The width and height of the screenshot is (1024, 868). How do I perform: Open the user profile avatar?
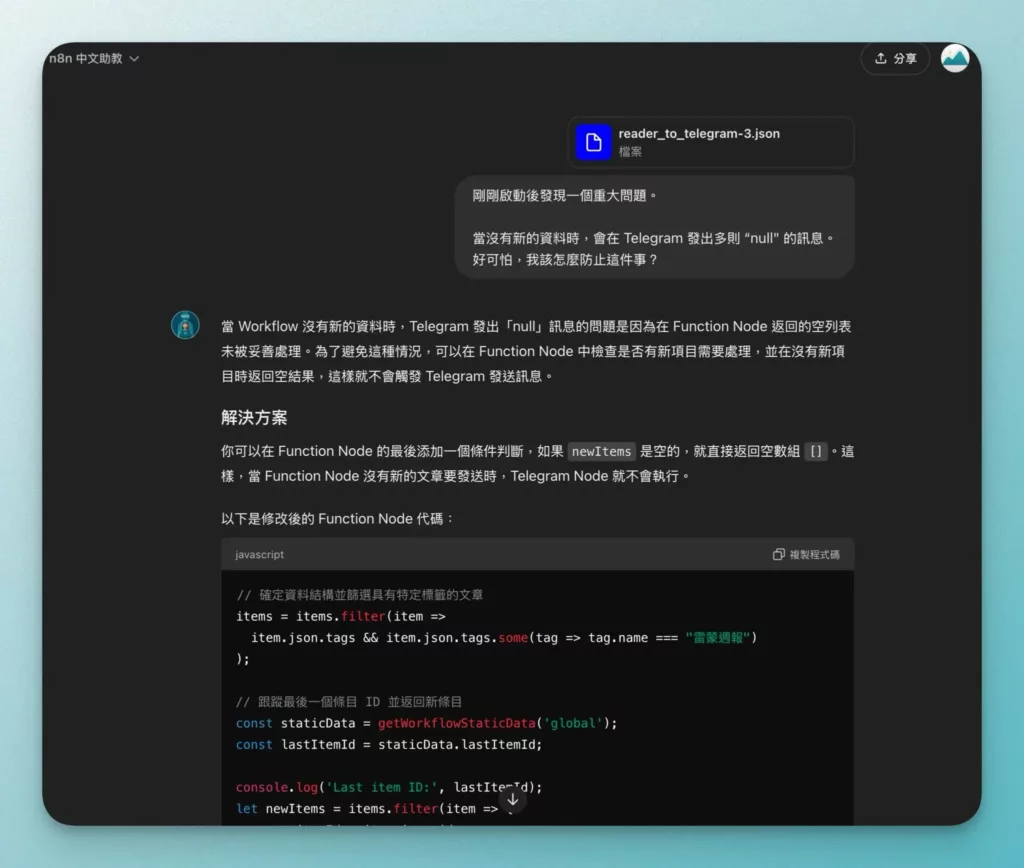pyautogui.click(x=955, y=58)
